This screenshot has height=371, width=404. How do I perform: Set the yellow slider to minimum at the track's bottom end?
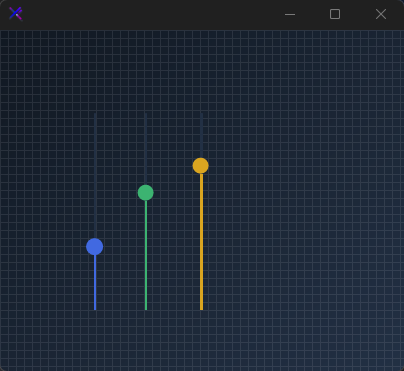tap(201, 309)
